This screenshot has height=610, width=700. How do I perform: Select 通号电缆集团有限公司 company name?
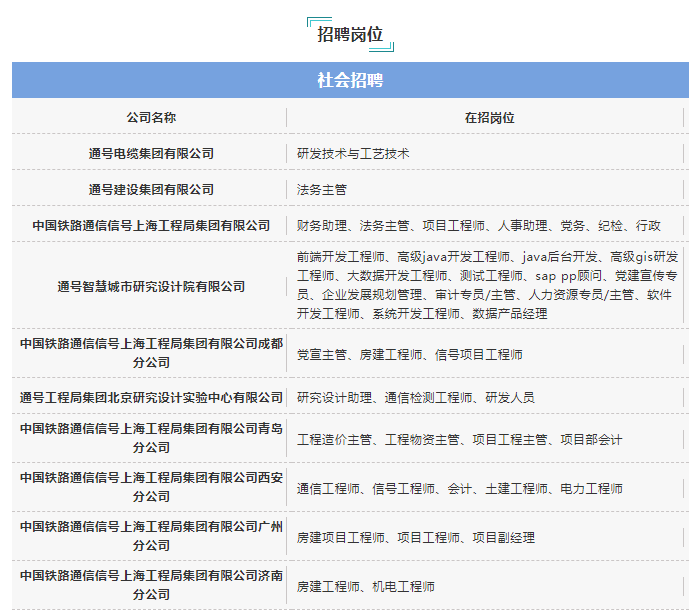[151, 154]
